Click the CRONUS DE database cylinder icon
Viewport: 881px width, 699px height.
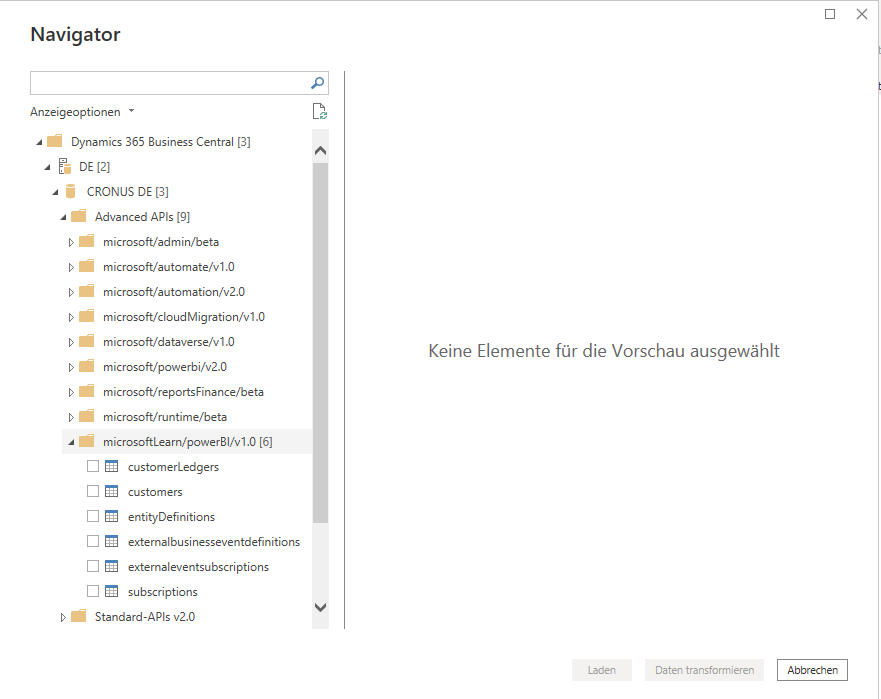(x=70, y=191)
